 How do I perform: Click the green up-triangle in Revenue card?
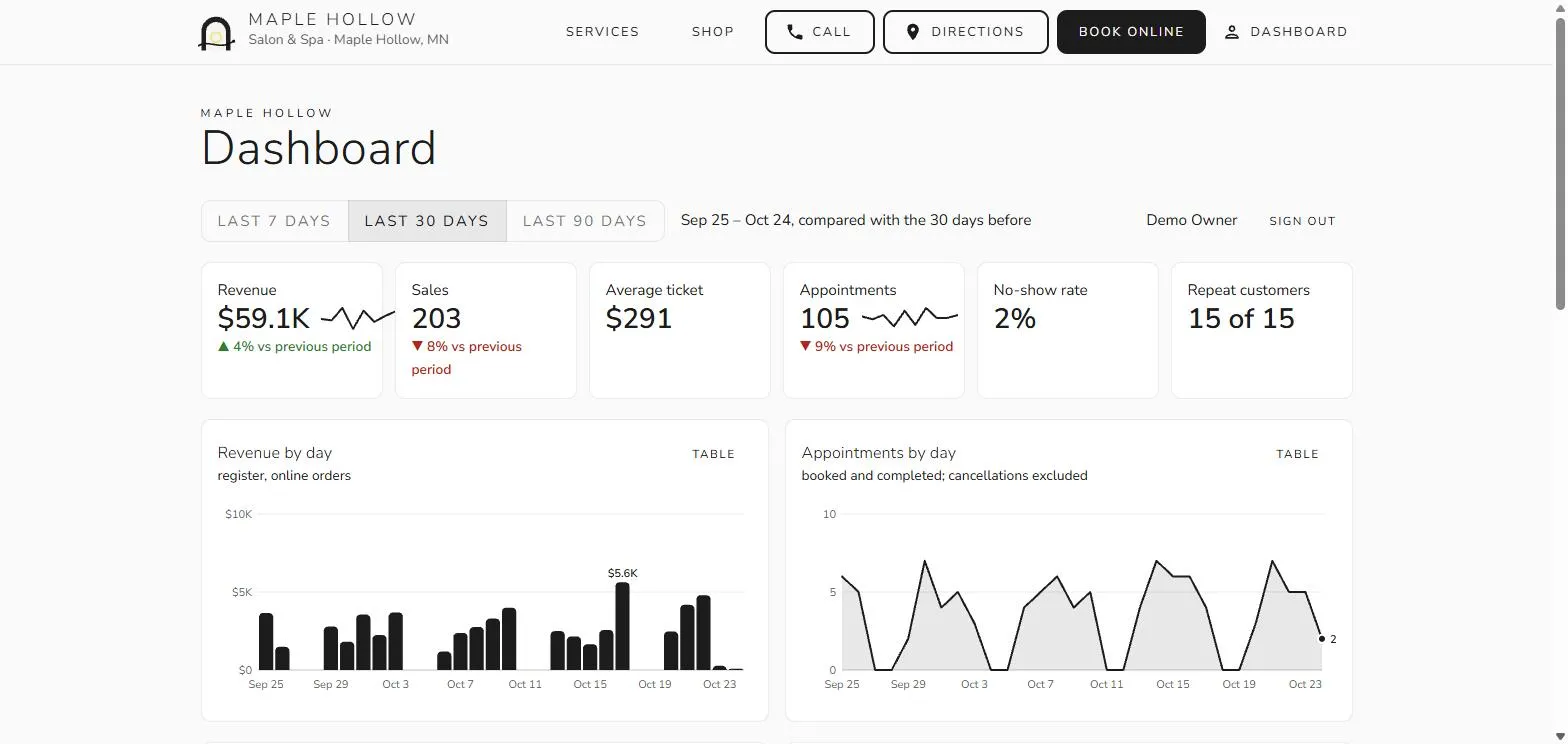click(224, 346)
